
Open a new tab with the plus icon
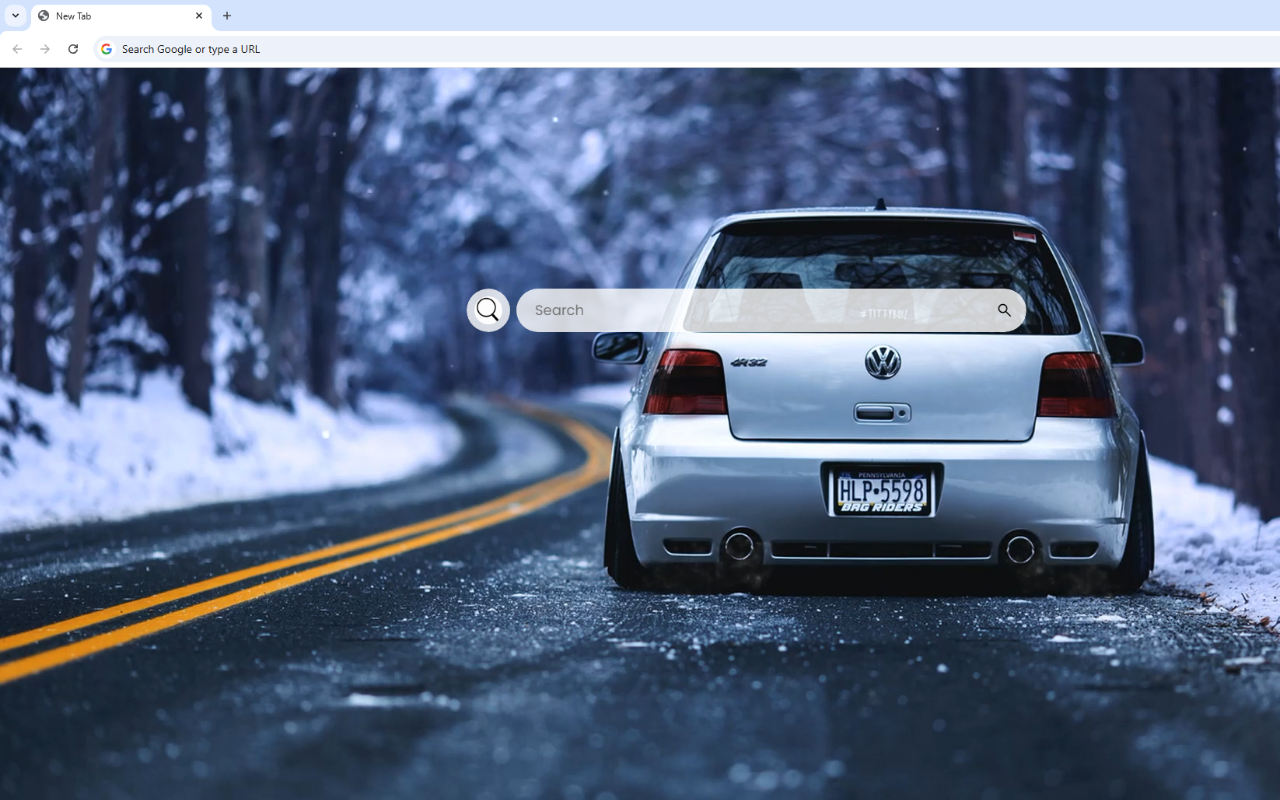coord(227,16)
